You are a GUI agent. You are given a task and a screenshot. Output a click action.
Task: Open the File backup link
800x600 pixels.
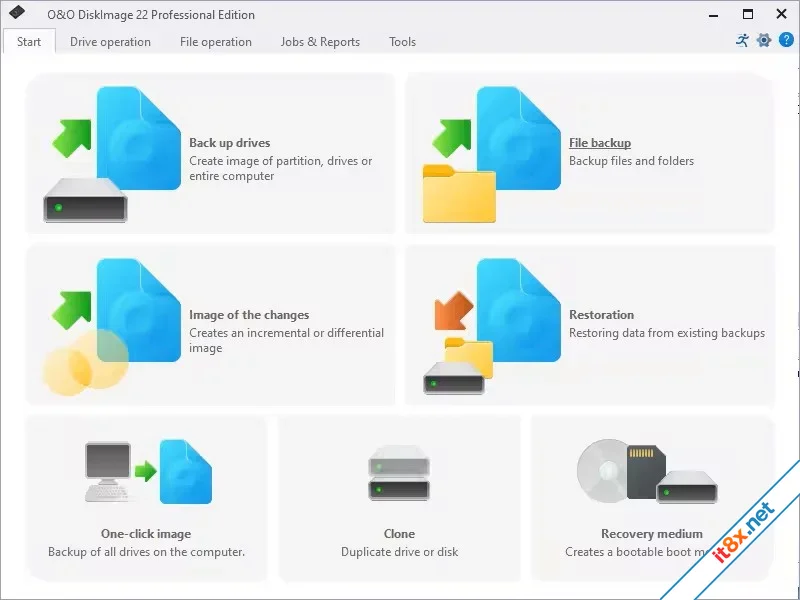point(600,143)
